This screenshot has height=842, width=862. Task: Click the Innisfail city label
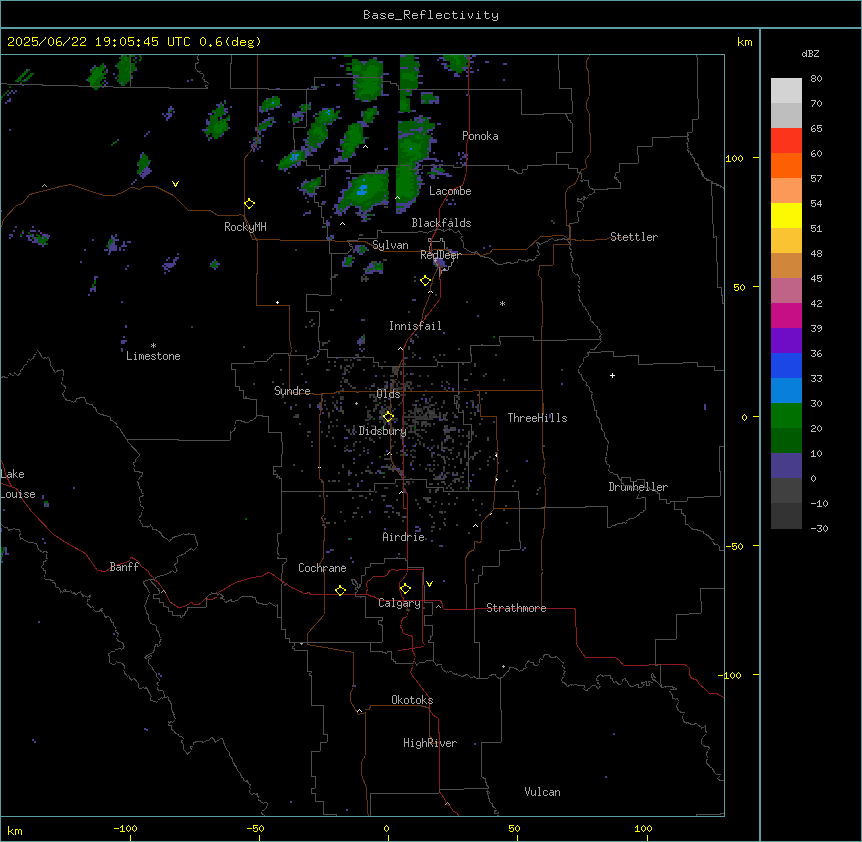pyautogui.click(x=415, y=326)
